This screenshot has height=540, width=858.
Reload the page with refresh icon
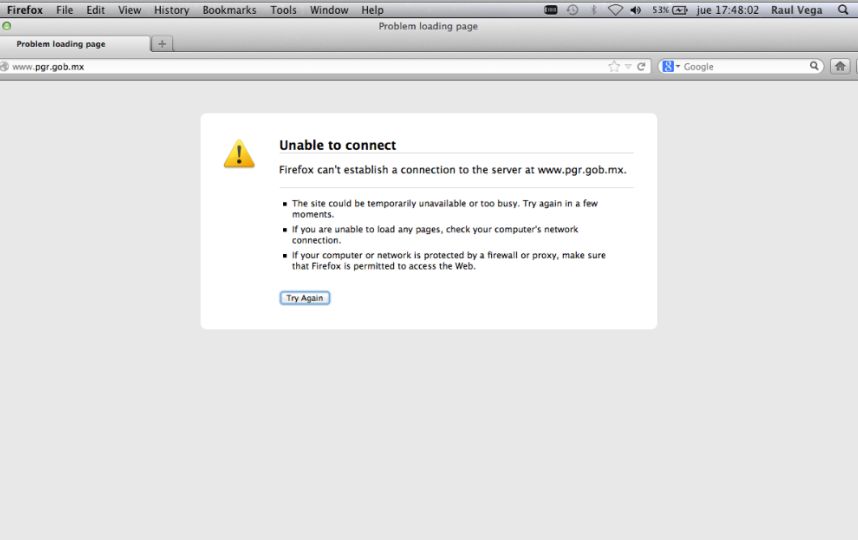click(641, 66)
